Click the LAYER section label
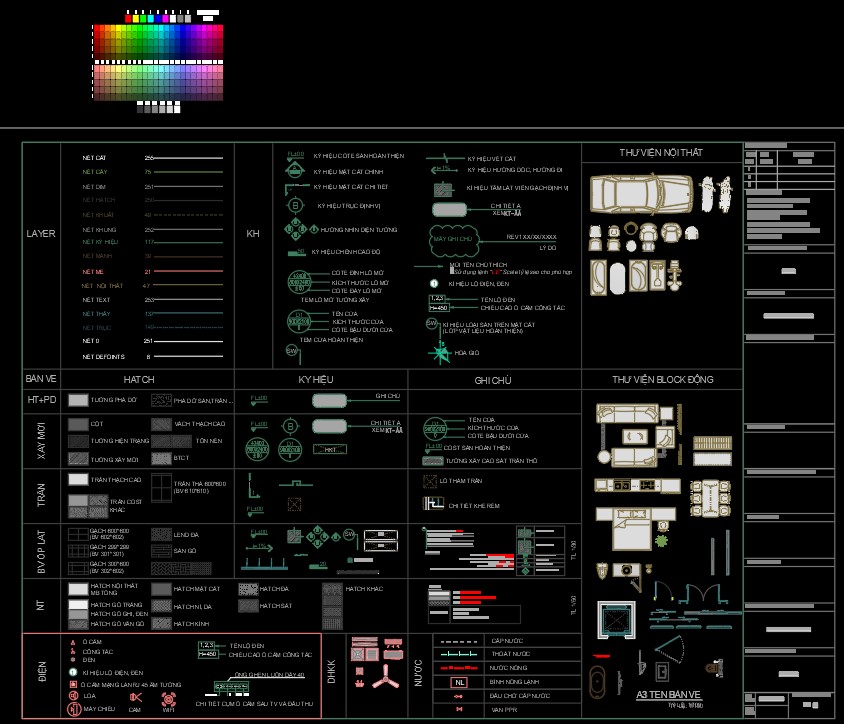The width and height of the screenshot is (844, 724). coord(41,234)
